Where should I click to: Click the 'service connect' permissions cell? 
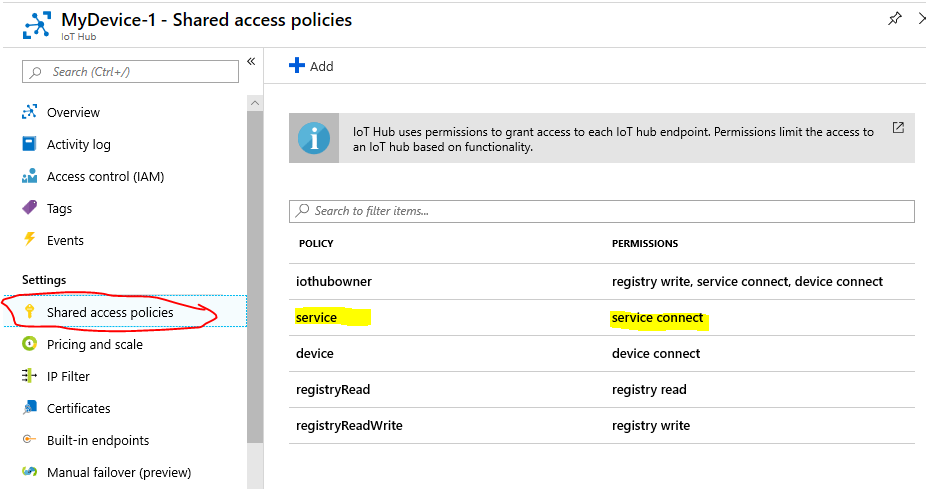pos(657,318)
